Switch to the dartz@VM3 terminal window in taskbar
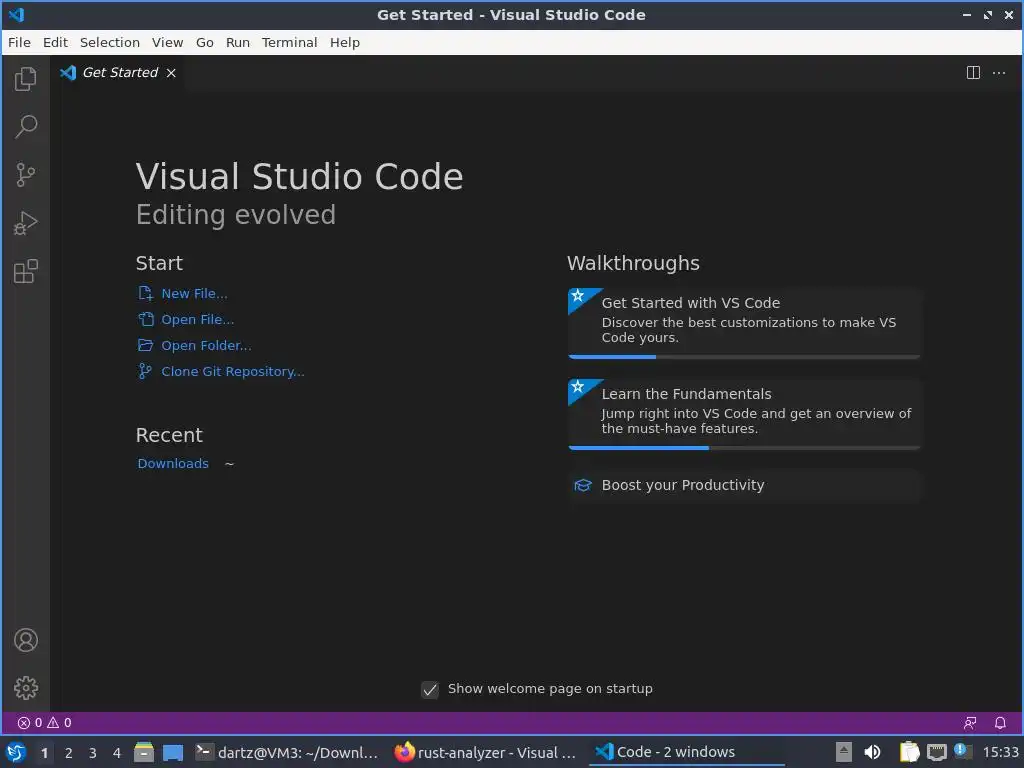Screen dimensions: 1024x768 [x=287, y=752]
